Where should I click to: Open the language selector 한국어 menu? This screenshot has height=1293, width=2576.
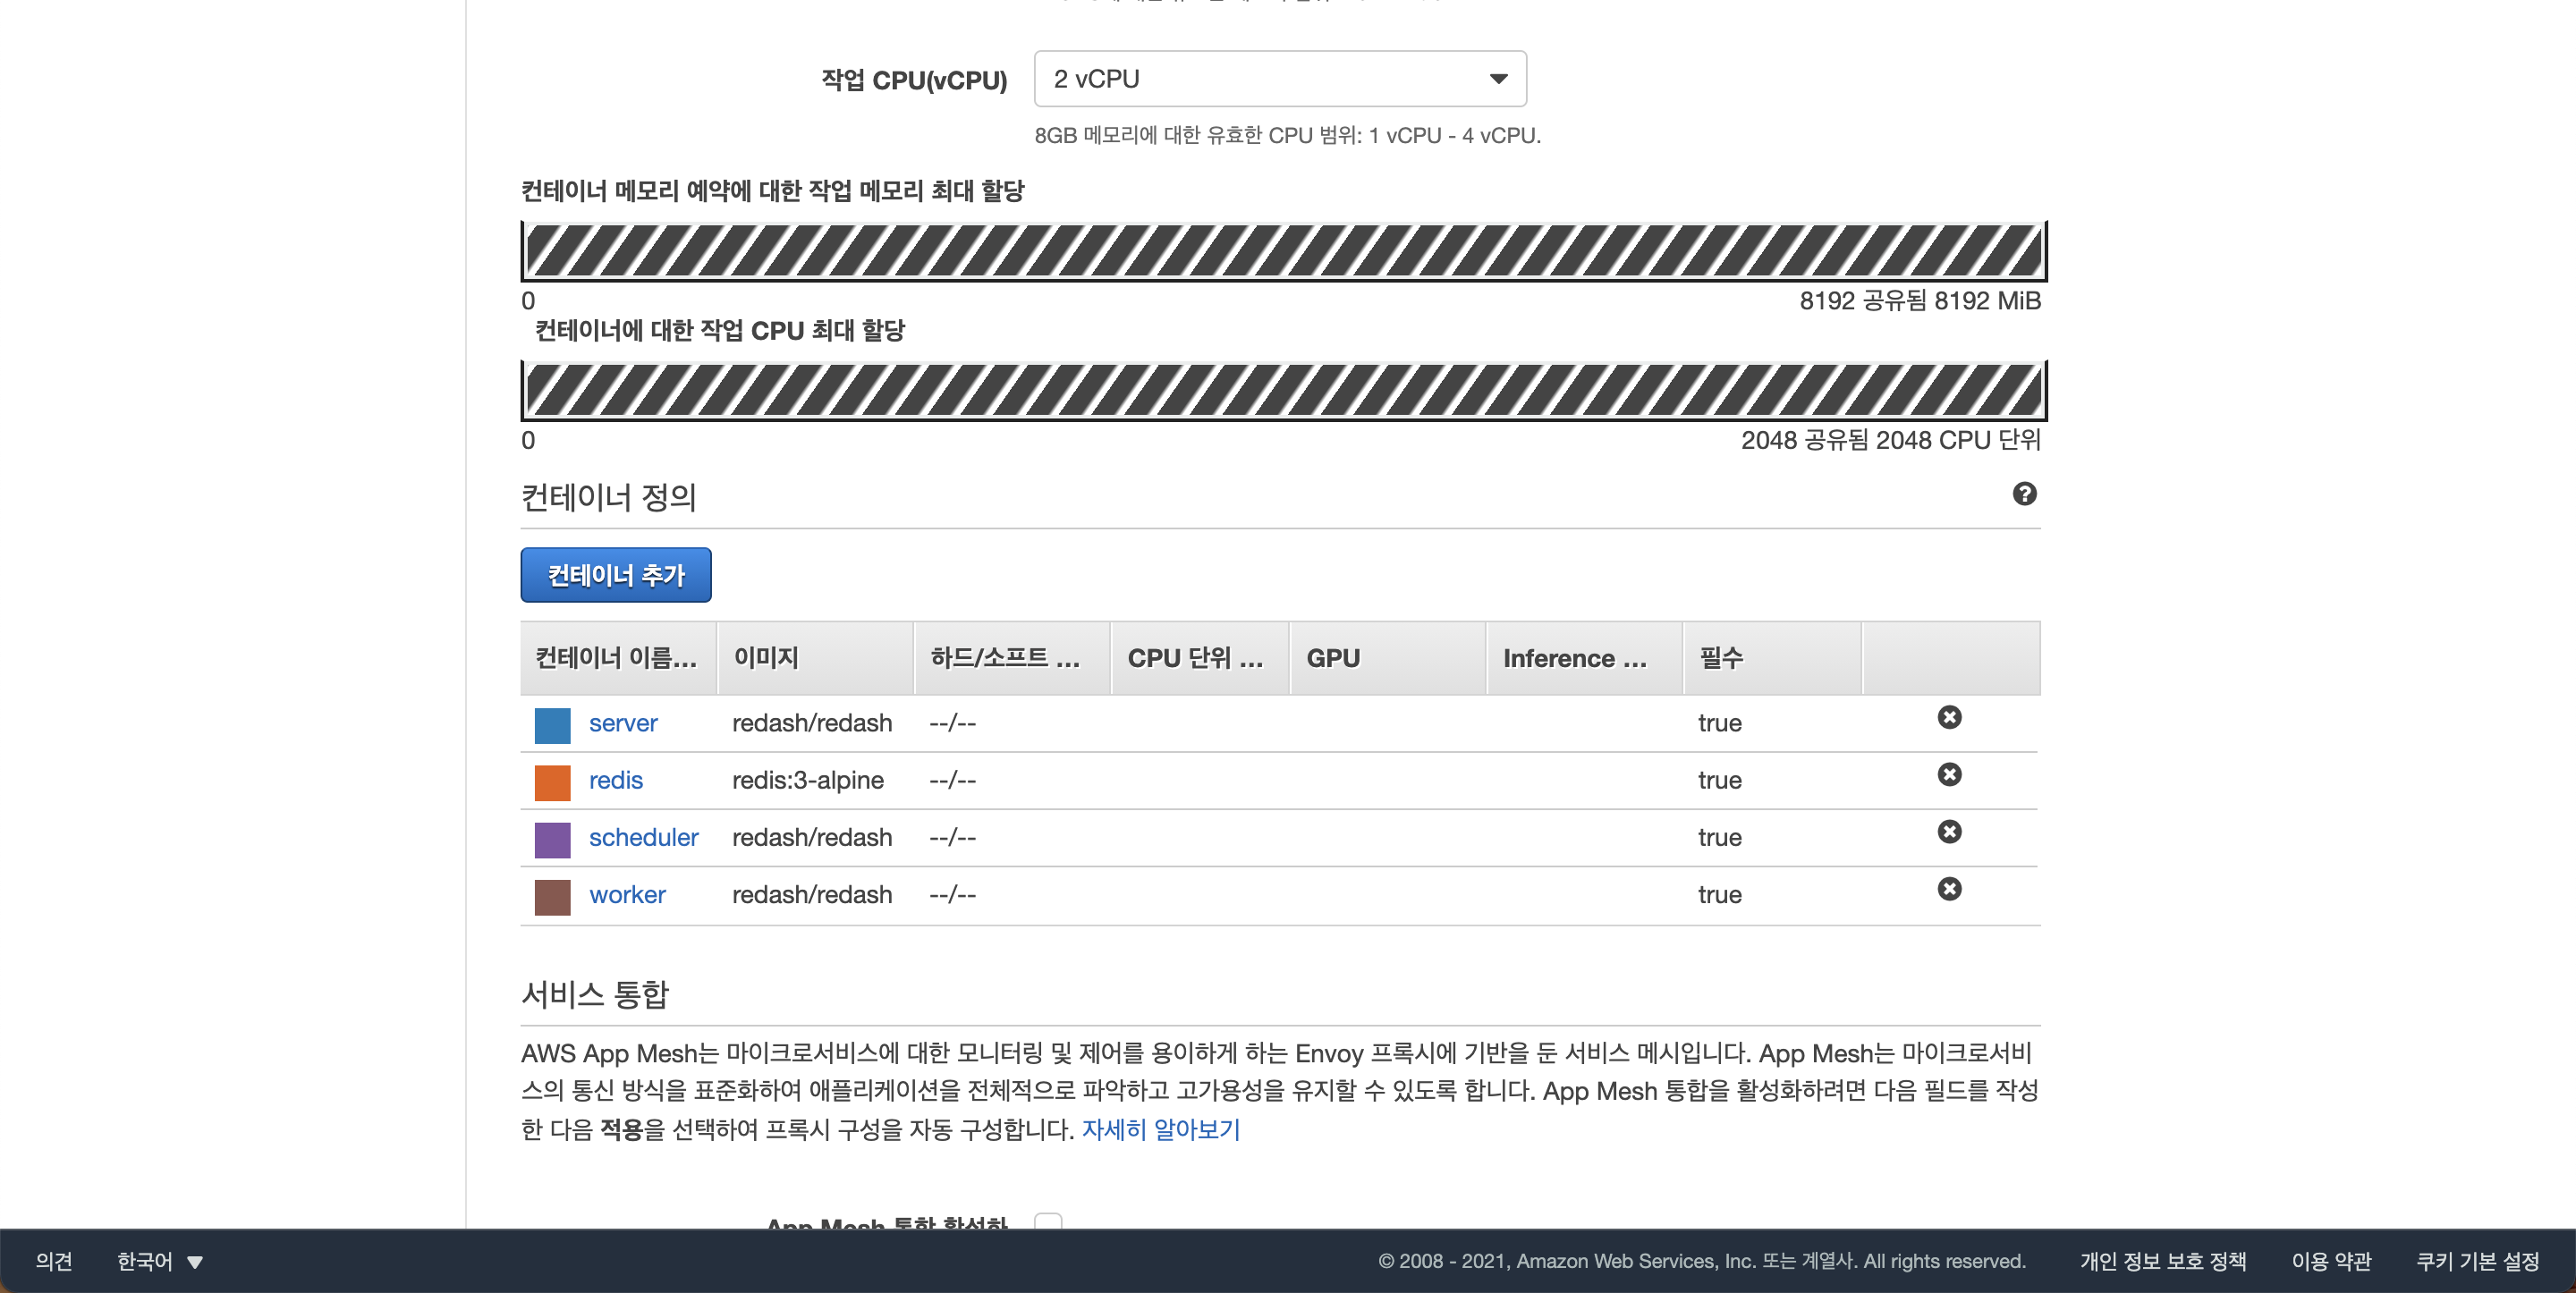click(x=159, y=1261)
